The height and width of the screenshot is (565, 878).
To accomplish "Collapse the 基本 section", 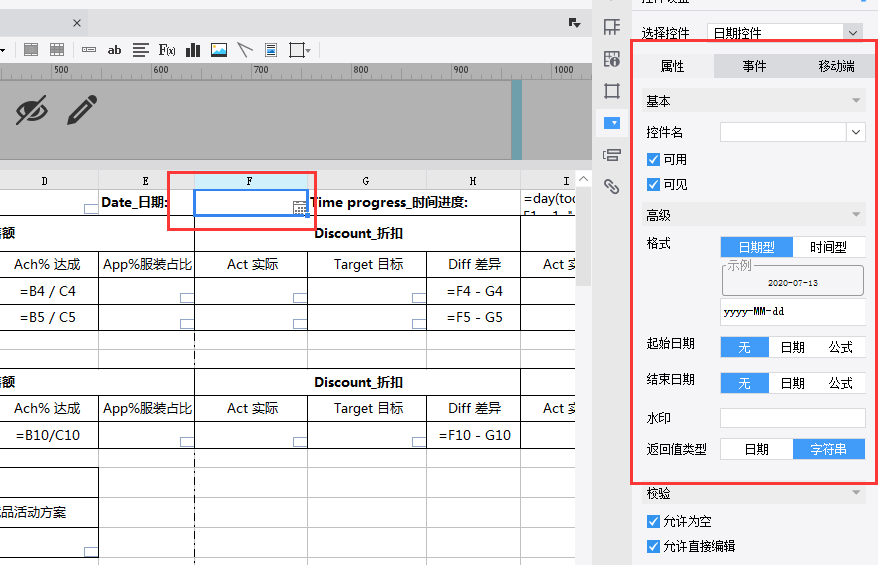I will tap(856, 101).
